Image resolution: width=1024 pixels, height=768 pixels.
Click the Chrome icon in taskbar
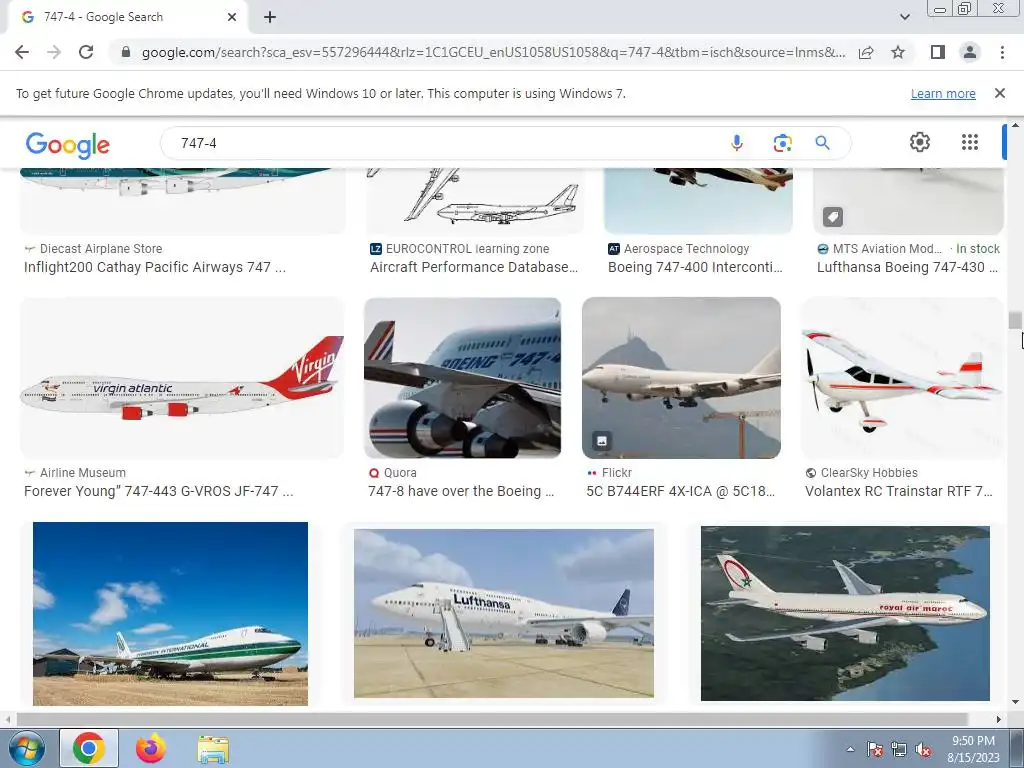coord(89,748)
